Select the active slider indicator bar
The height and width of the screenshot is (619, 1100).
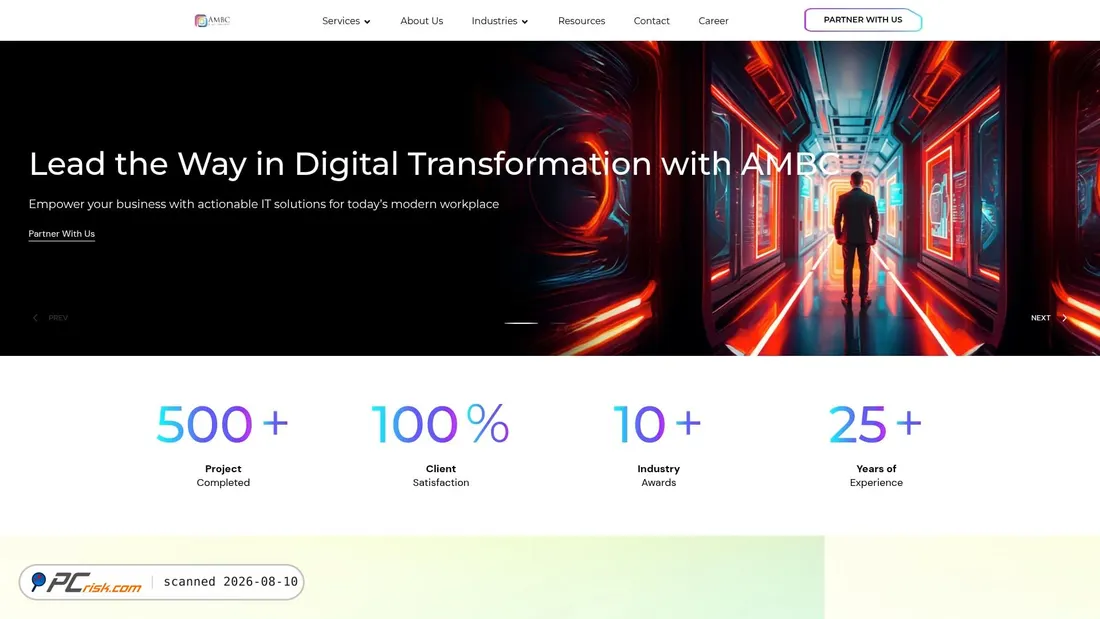[521, 323]
